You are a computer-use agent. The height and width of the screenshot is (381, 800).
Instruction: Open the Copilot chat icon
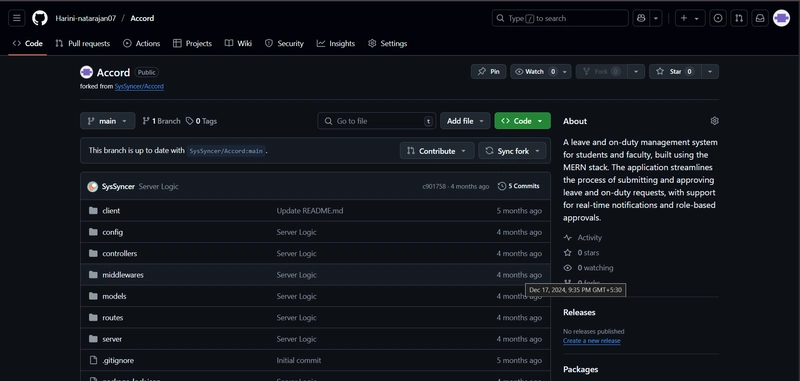[641, 18]
